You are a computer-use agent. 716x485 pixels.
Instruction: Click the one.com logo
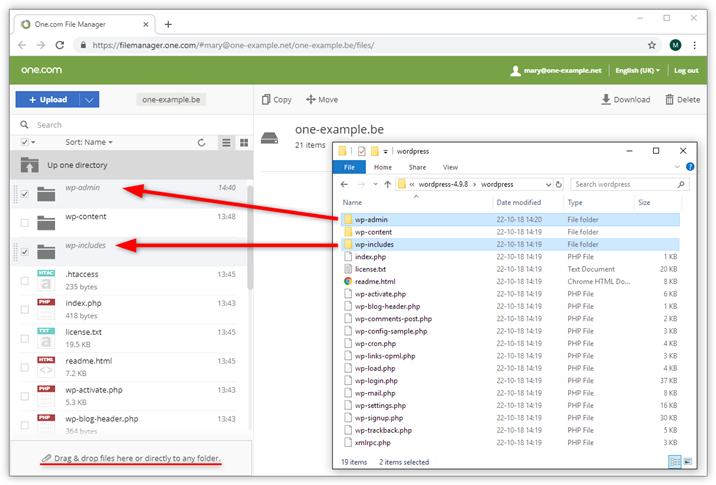pyautogui.click(x=42, y=70)
